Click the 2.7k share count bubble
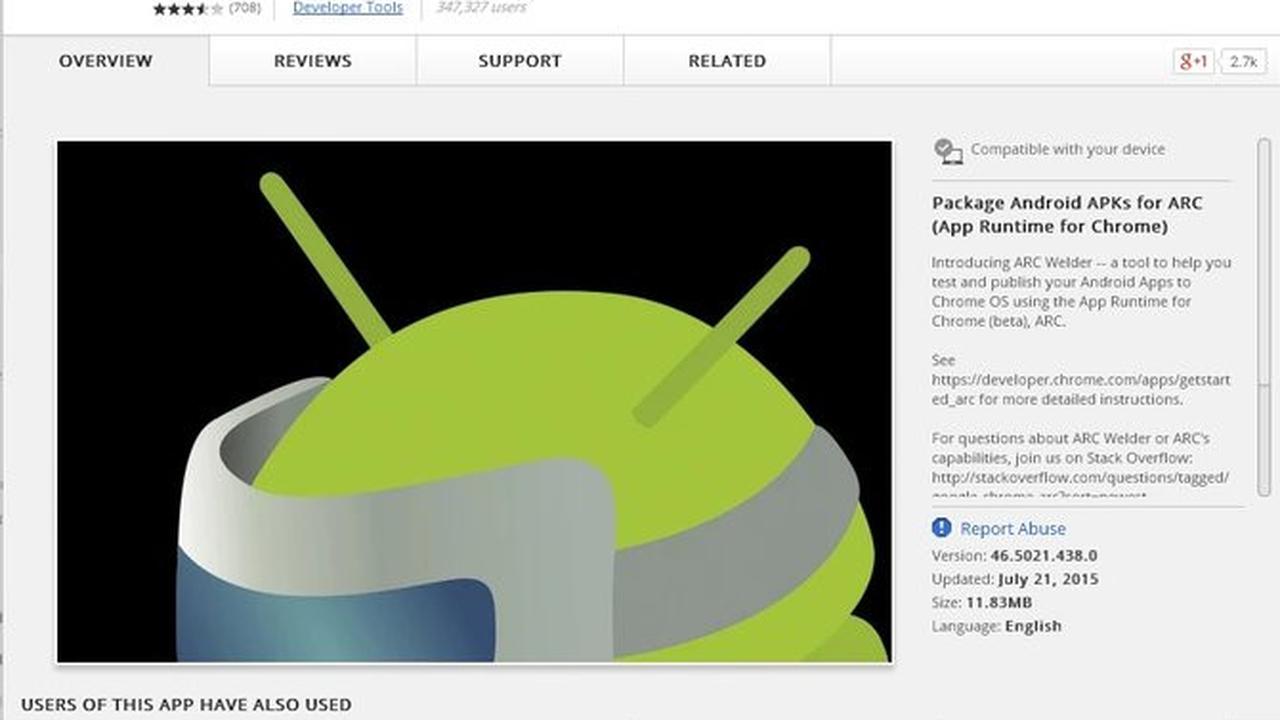 click(1243, 61)
